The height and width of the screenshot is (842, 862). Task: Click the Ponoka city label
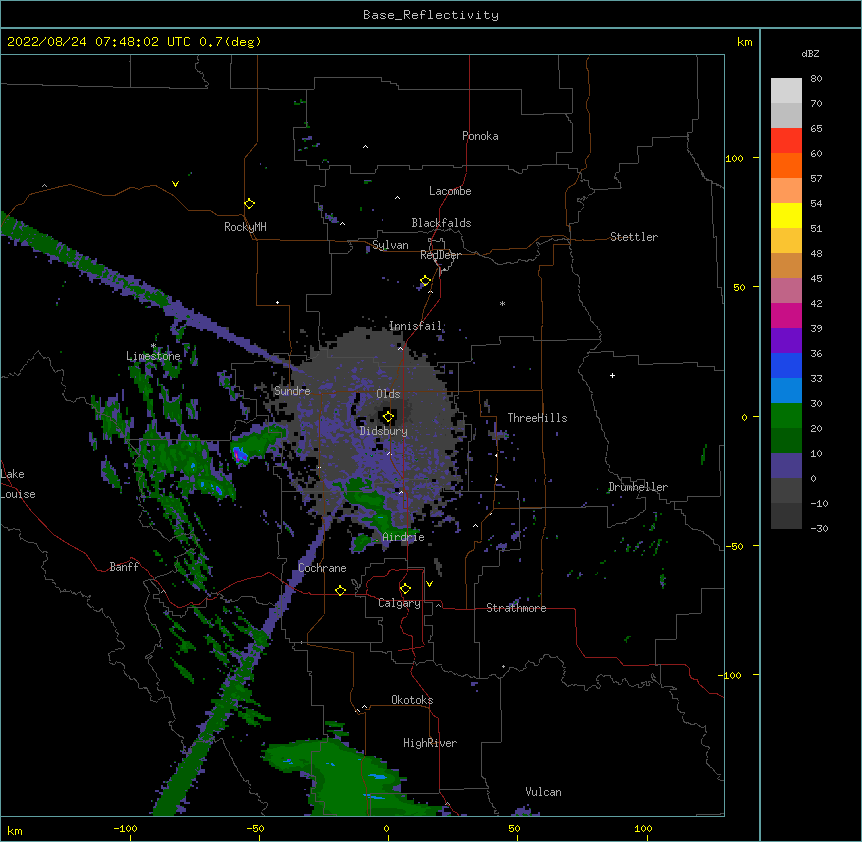[x=480, y=136]
